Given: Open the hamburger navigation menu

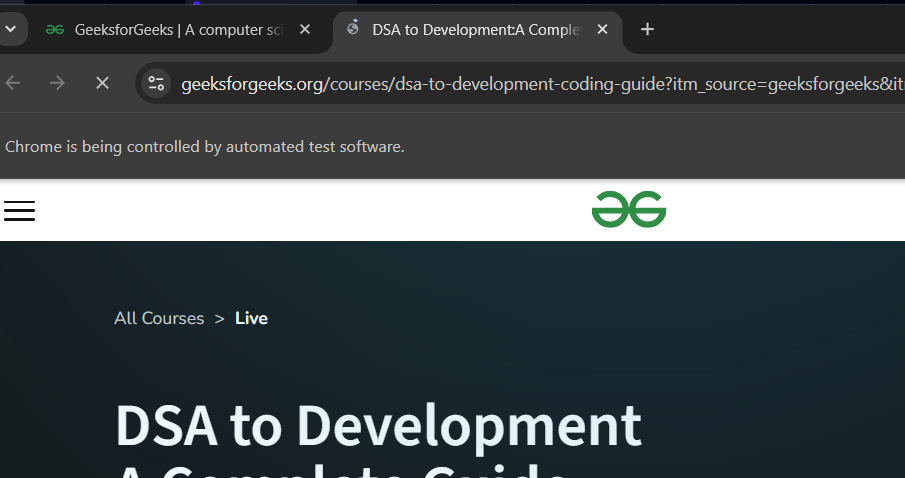Looking at the screenshot, I should pyautogui.click(x=20, y=211).
